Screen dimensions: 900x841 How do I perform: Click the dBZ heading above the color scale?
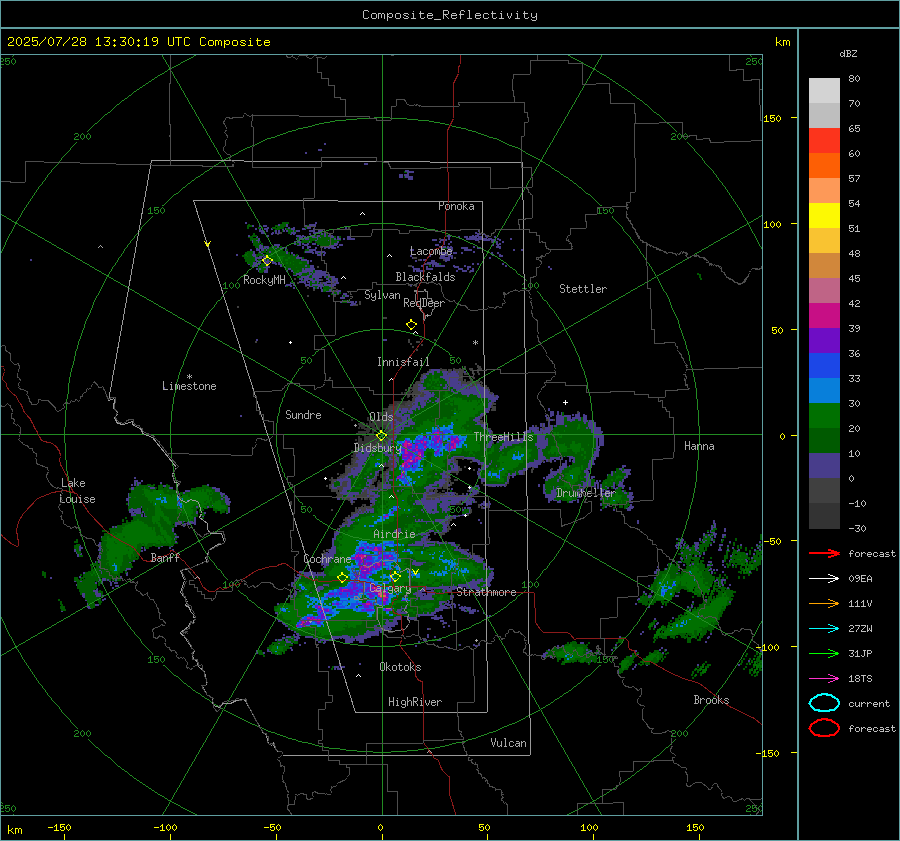pyautogui.click(x=848, y=53)
